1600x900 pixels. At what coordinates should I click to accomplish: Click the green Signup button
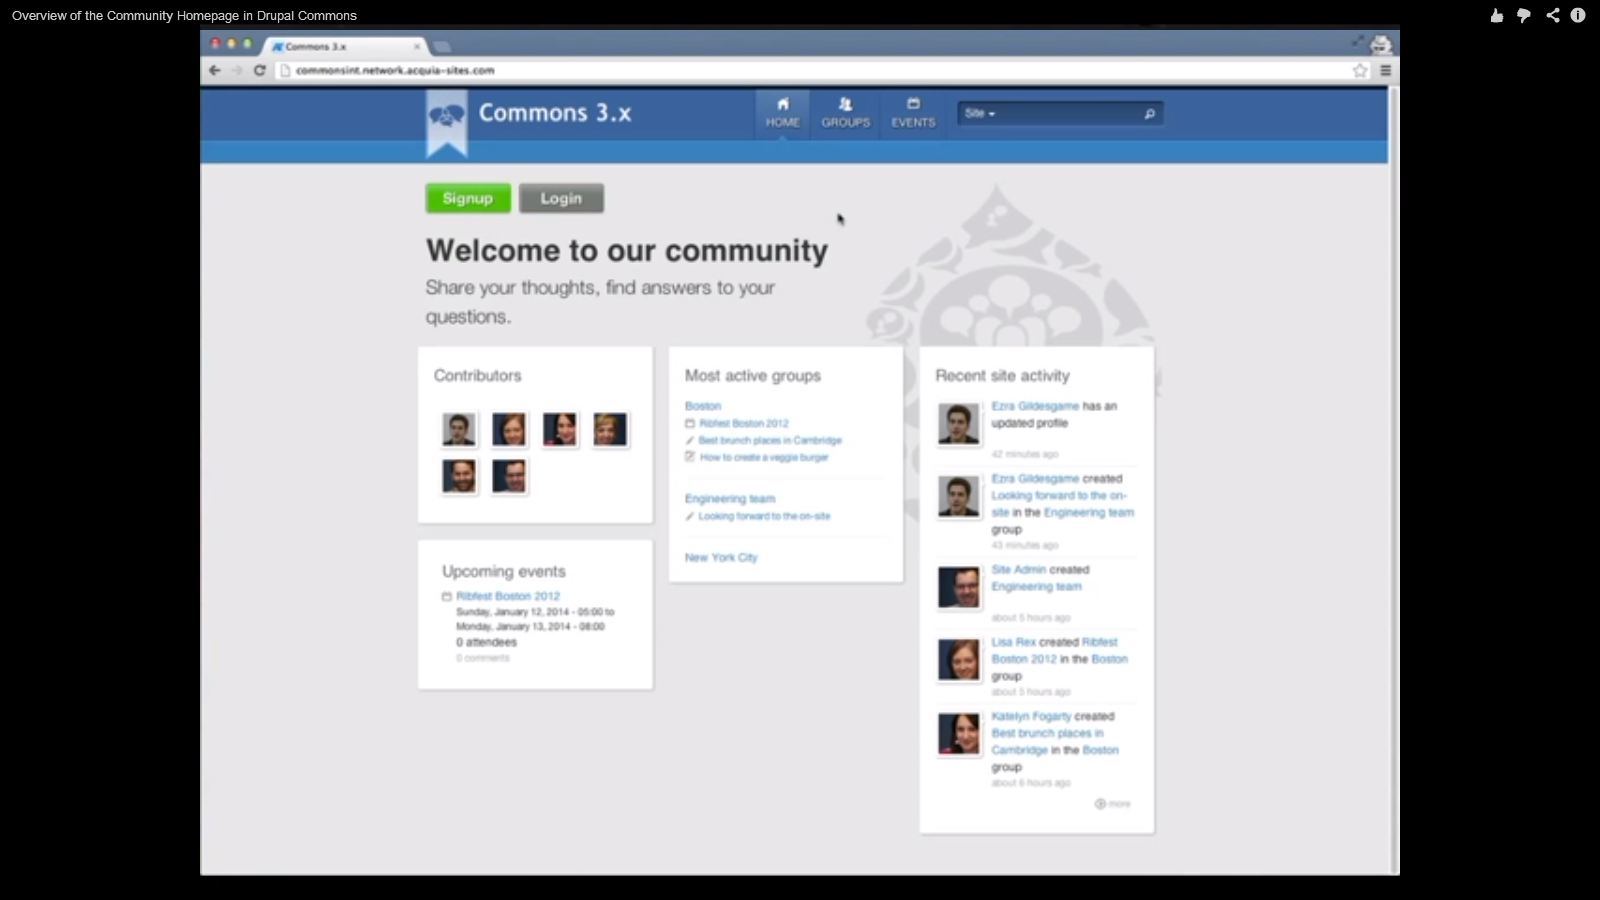click(x=468, y=198)
